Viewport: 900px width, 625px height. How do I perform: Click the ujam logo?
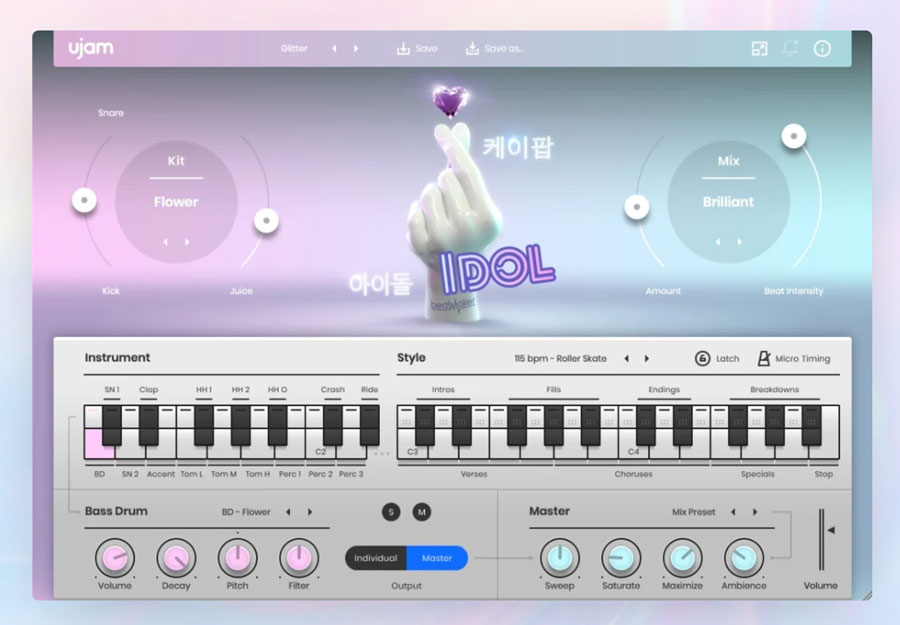click(x=91, y=48)
